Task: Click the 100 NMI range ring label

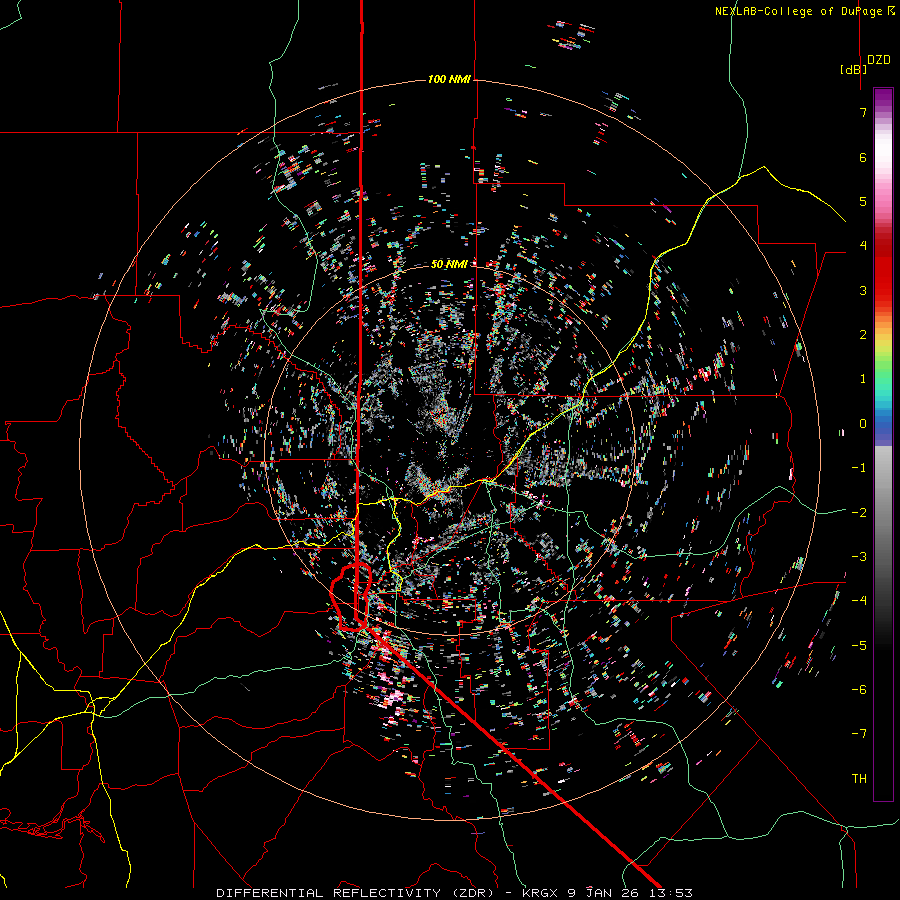Action: (449, 79)
